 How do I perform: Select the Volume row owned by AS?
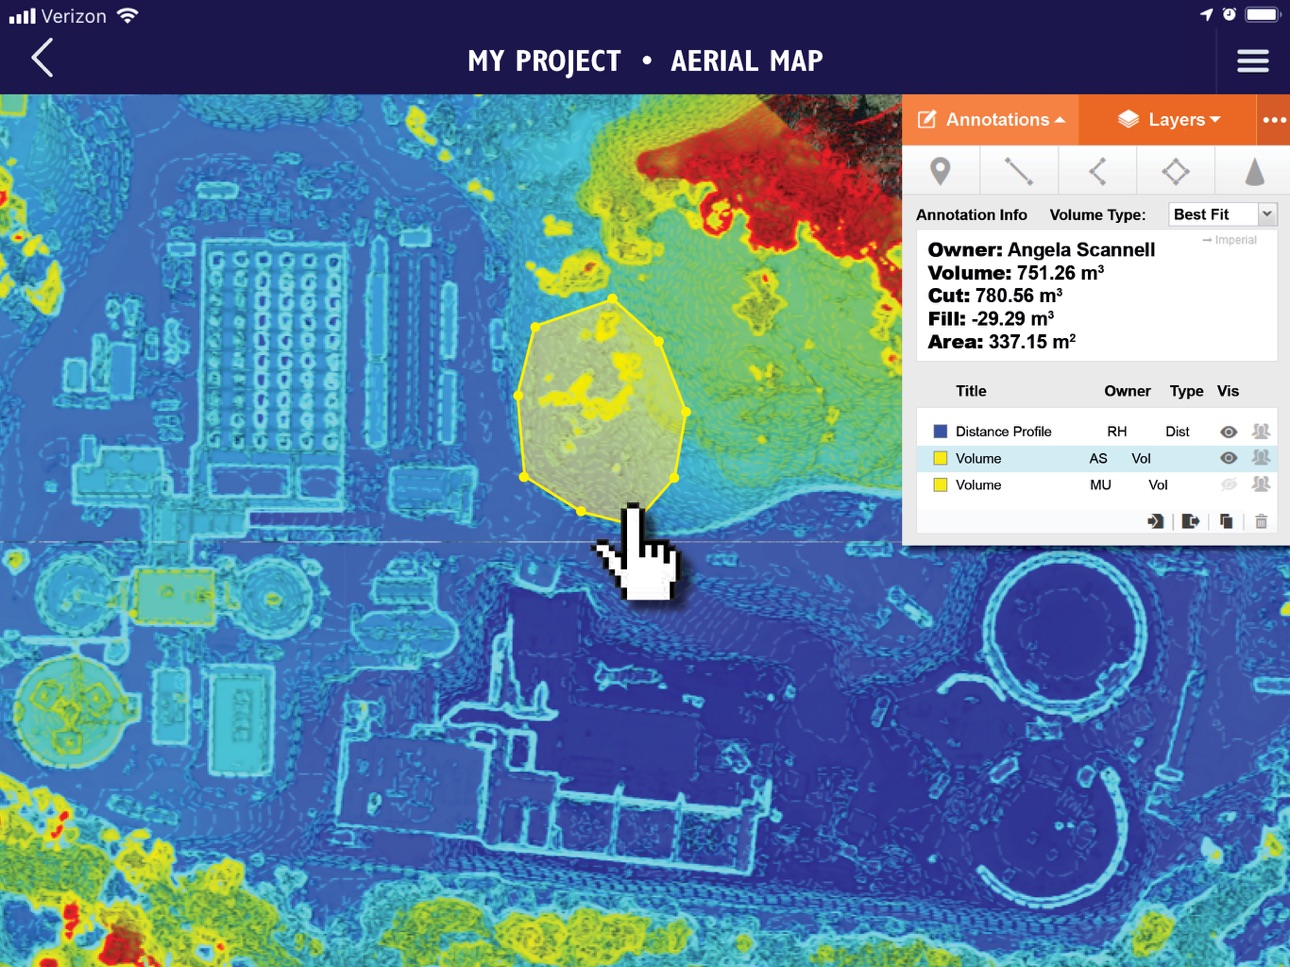[x=1097, y=458]
